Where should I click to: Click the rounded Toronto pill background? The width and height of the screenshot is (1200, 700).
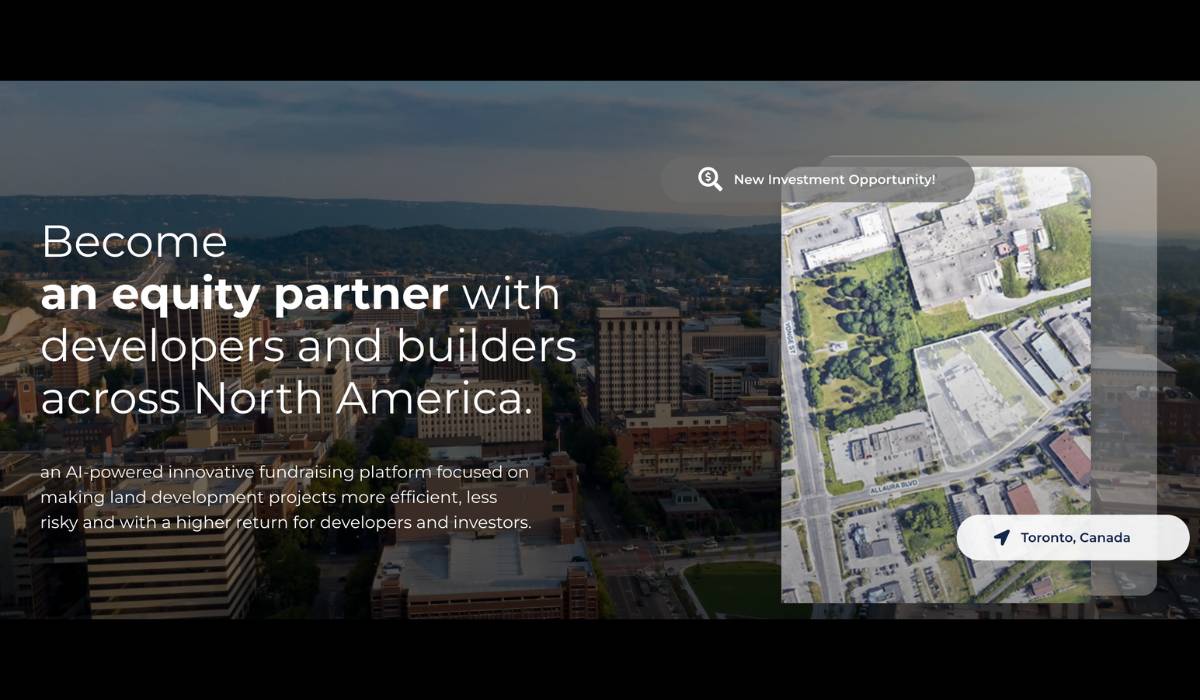click(1072, 537)
